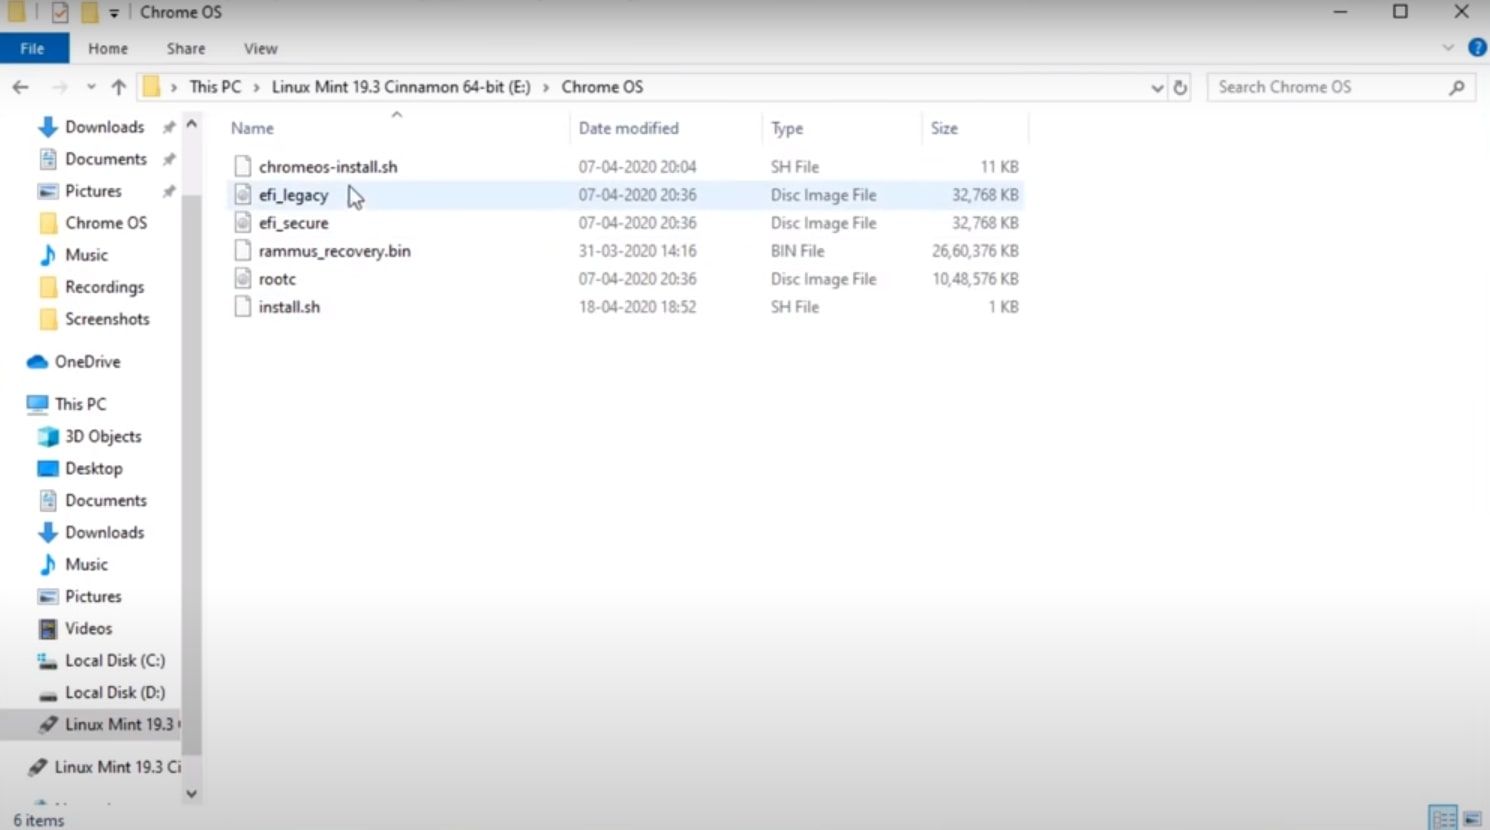The width and height of the screenshot is (1490, 830).
Task: Click Chrome OS breadcrumb in address bar
Action: point(602,87)
